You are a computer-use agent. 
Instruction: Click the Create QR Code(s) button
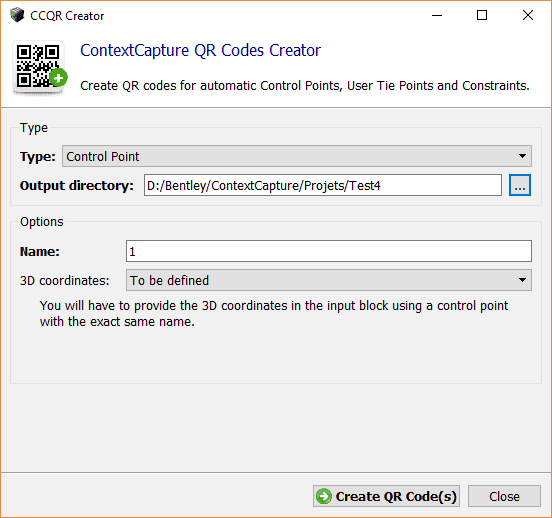tap(386, 496)
